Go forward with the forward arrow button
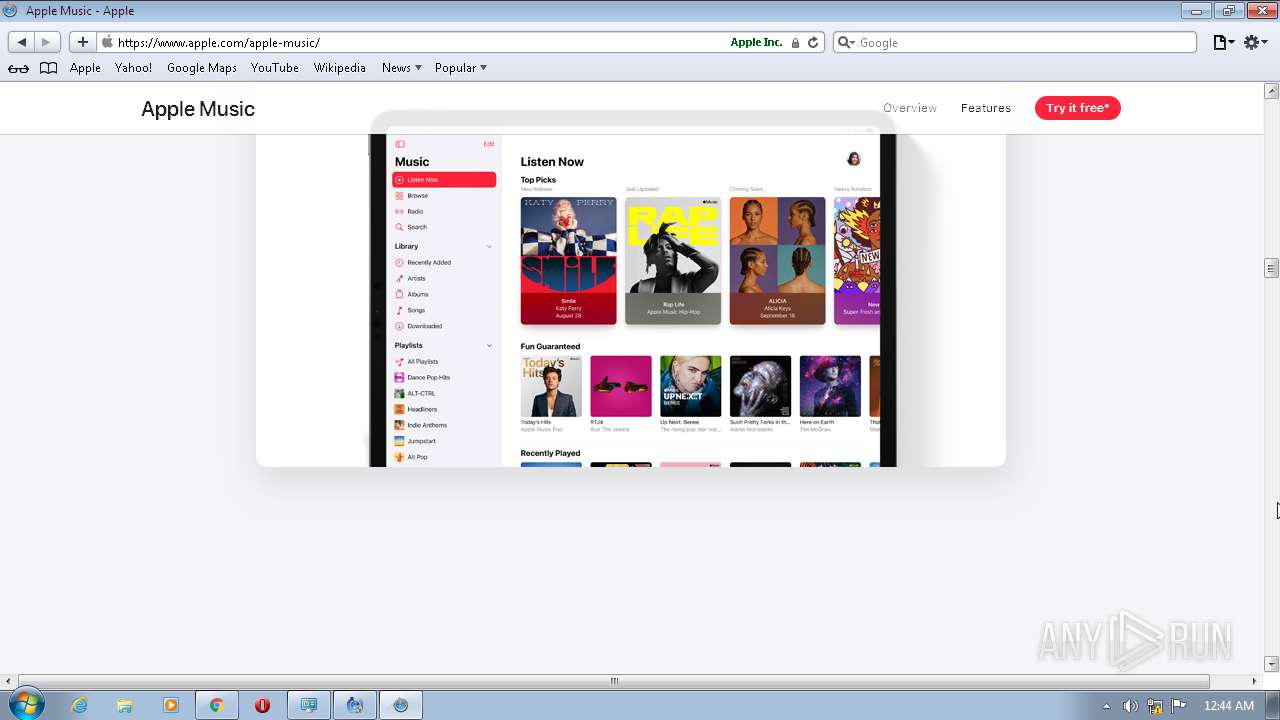Screen dimensions: 1280x720 coord(46,42)
